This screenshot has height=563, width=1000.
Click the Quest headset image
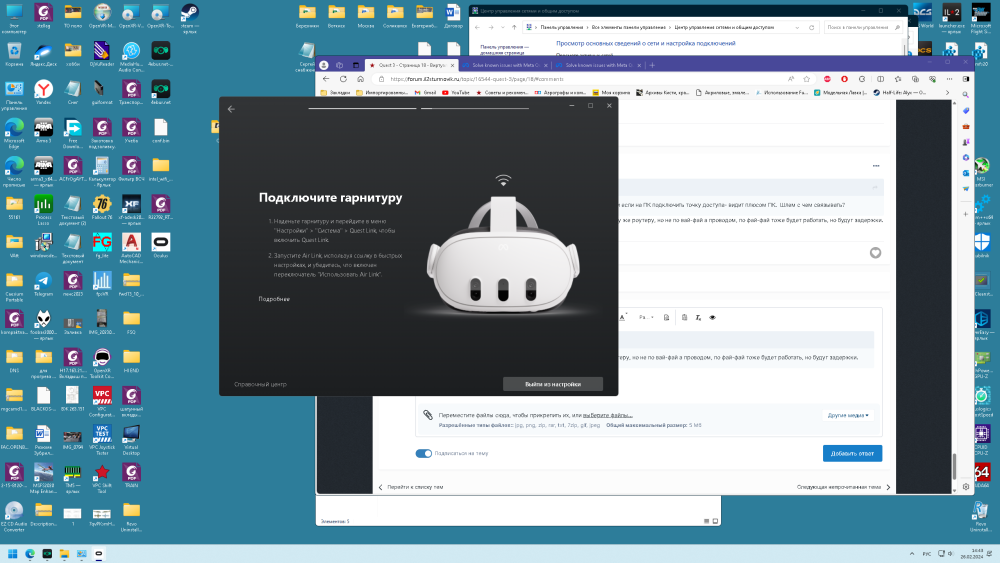(503, 255)
